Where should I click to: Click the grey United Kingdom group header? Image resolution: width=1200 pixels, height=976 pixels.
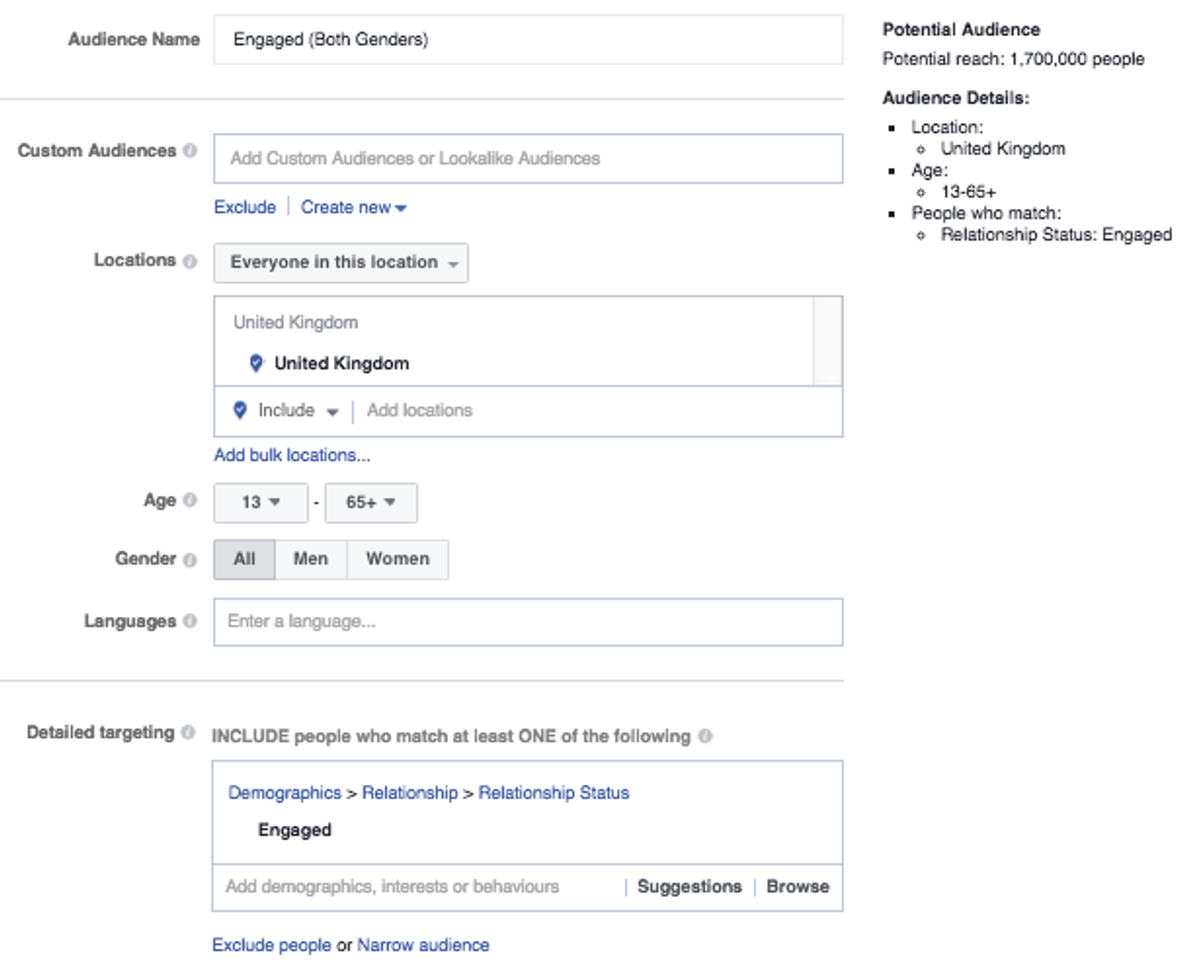pyautogui.click(x=296, y=323)
